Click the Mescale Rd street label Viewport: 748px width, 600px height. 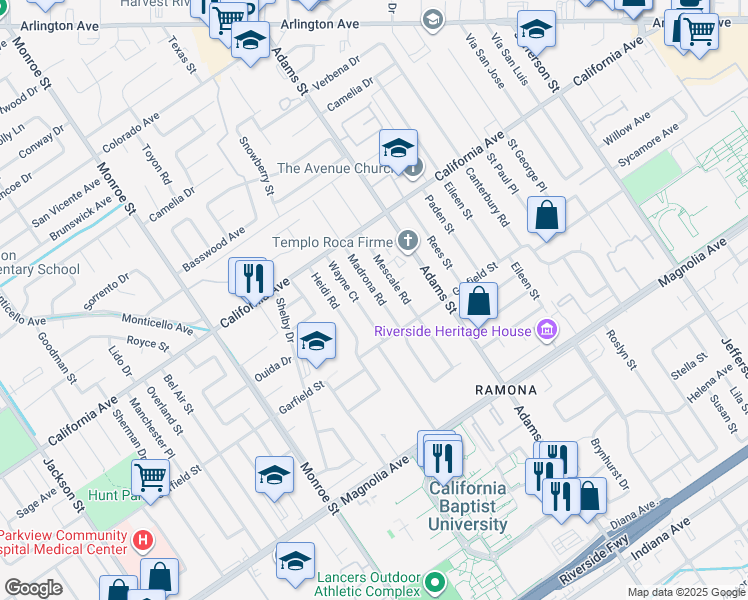pyautogui.click(x=392, y=279)
